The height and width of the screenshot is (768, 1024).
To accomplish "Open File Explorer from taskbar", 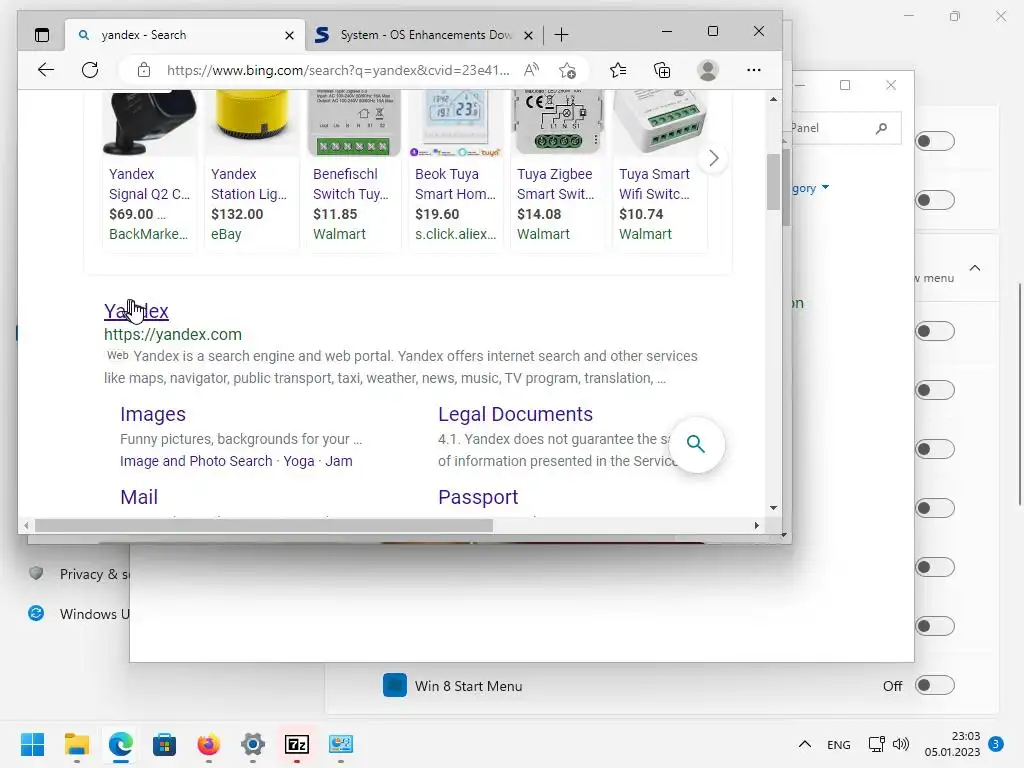I will [76, 744].
